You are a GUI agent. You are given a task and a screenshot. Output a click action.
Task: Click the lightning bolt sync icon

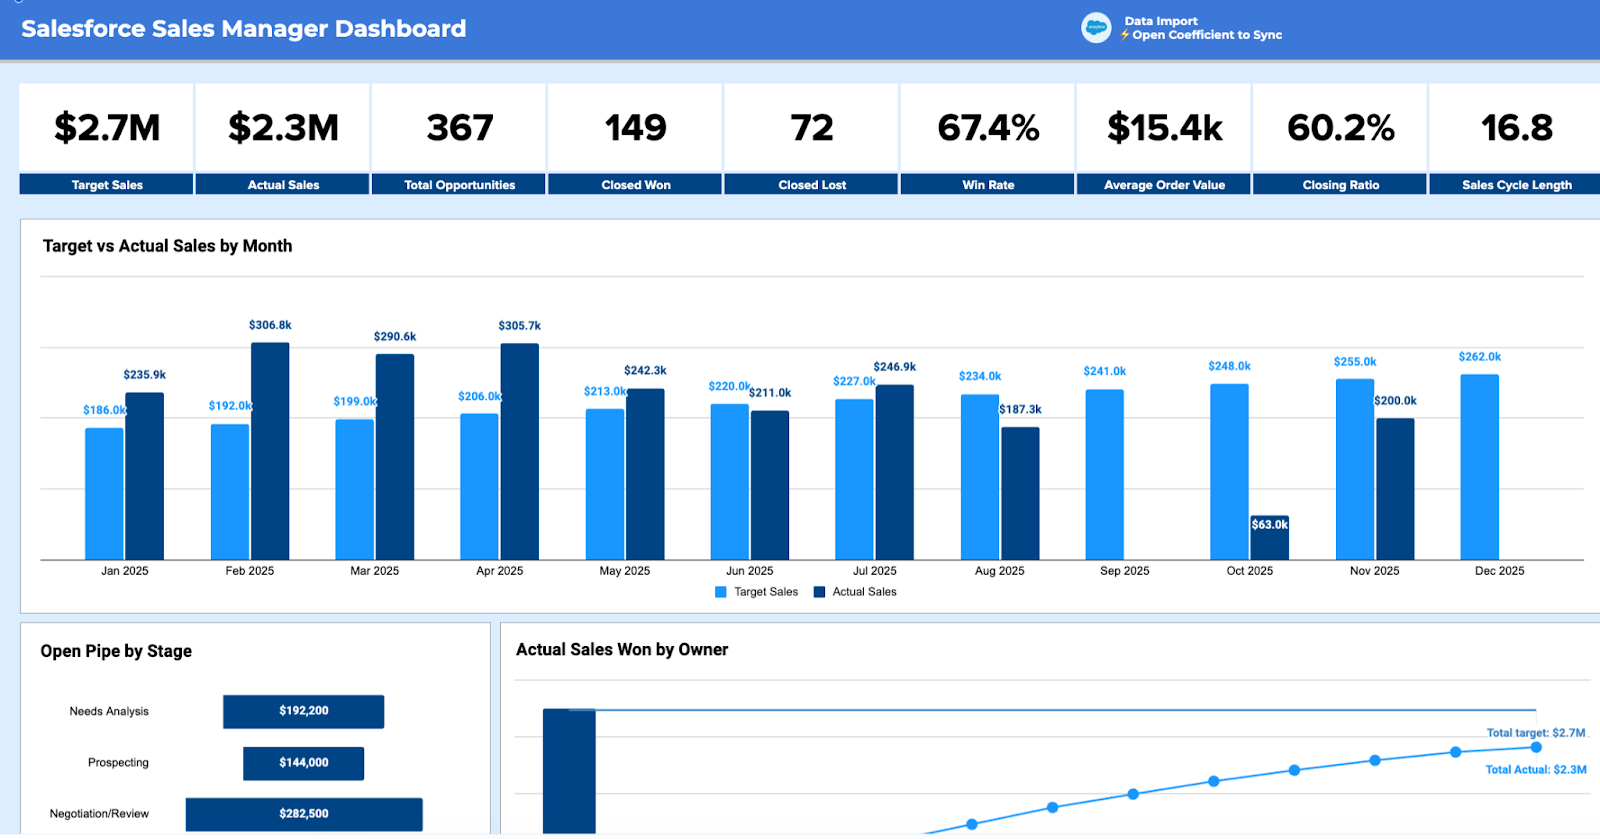pyautogui.click(x=1125, y=35)
